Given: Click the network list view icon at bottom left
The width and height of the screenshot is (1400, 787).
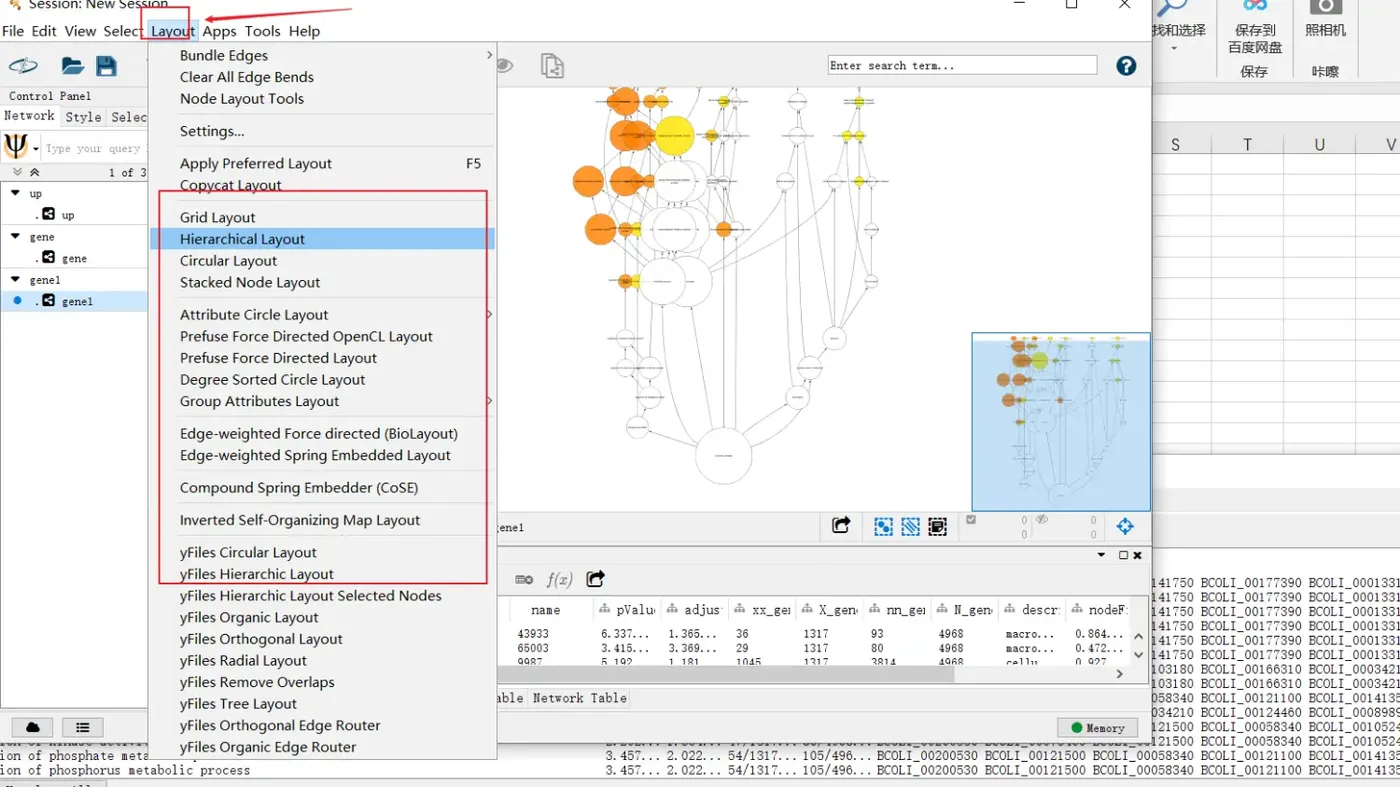Looking at the screenshot, I should click(x=83, y=727).
